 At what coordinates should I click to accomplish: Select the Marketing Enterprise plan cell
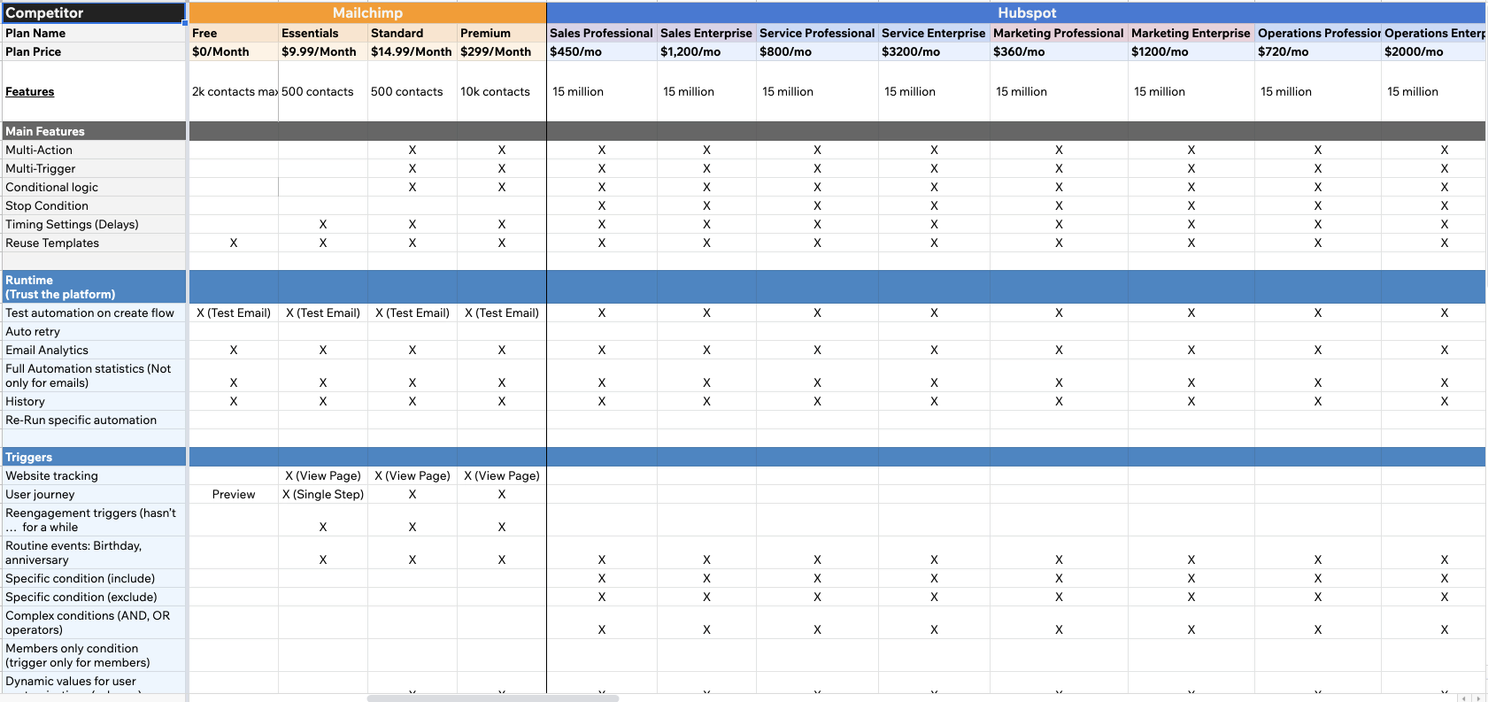pyautogui.click(x=1191, y=33)
